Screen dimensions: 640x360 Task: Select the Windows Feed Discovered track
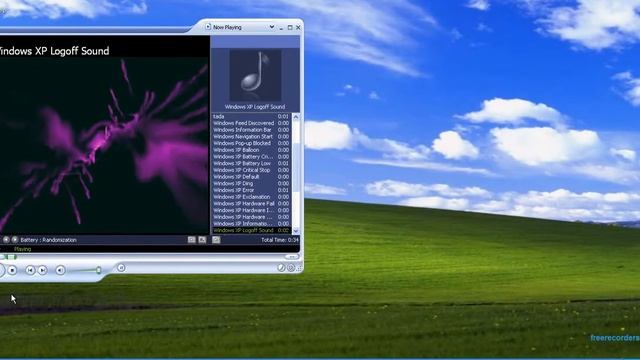[251, 123]
